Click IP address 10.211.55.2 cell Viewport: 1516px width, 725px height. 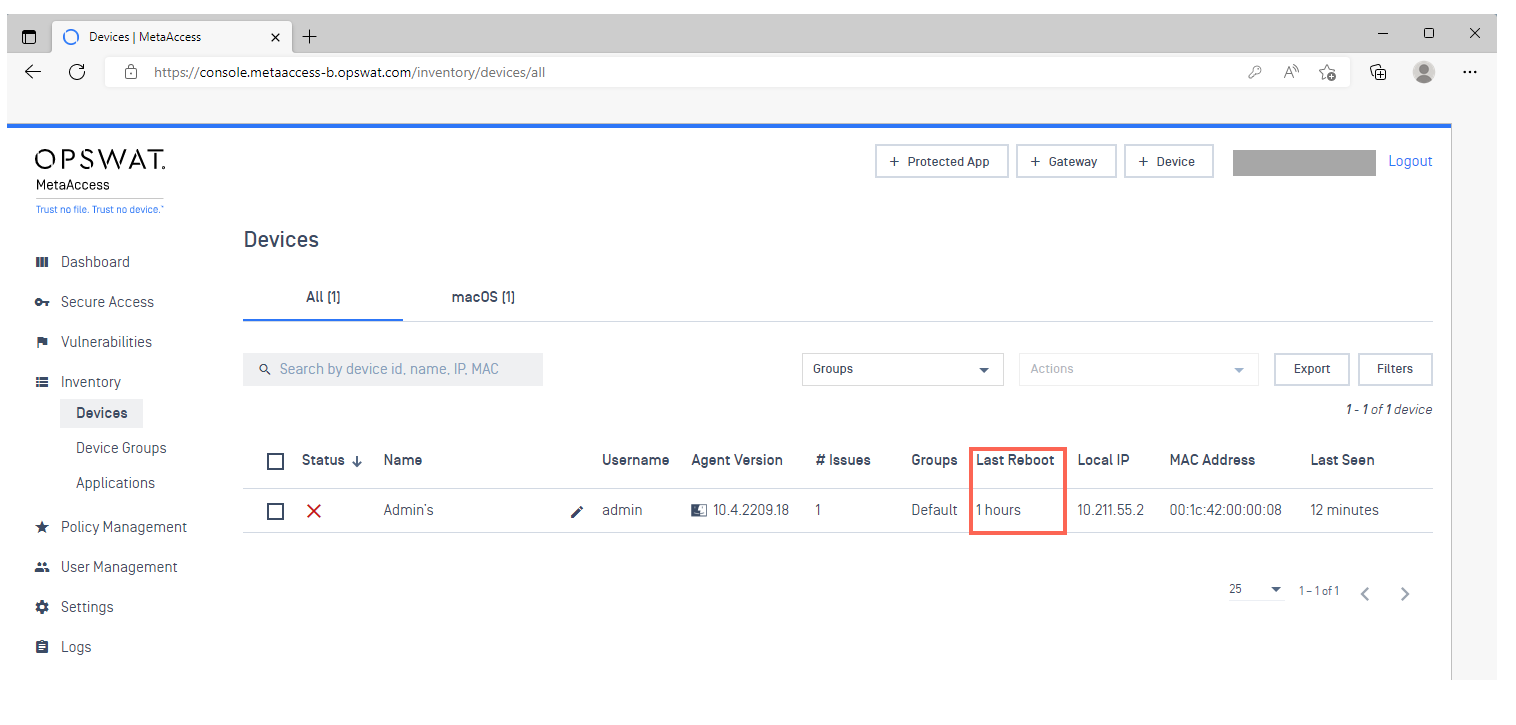click(1110, 510)
